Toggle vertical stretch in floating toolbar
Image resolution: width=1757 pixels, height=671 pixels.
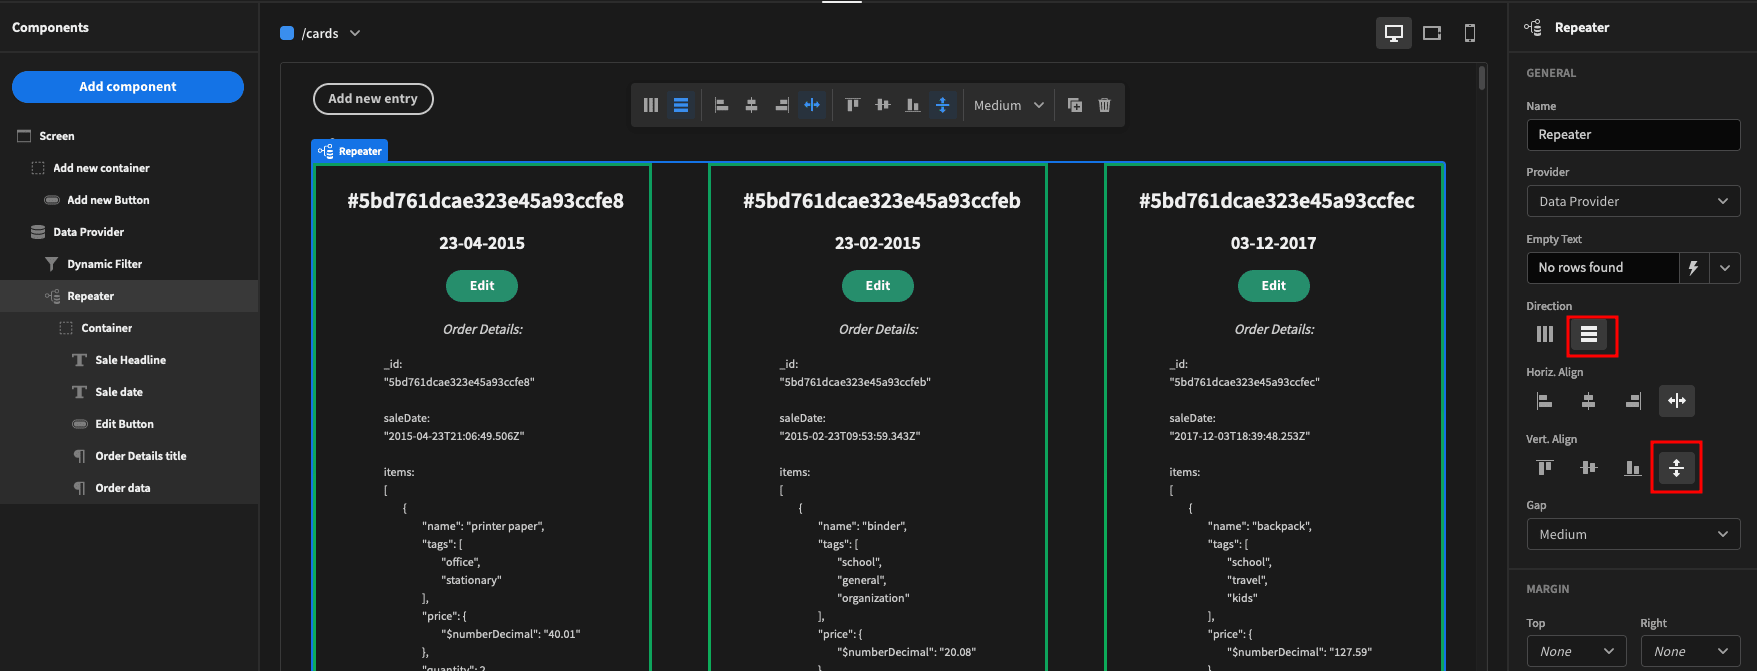[942, 105]
